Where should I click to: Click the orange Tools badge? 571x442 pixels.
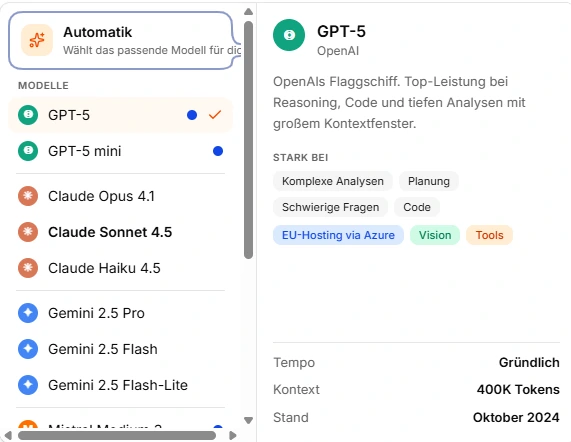(x=489, y=235)
